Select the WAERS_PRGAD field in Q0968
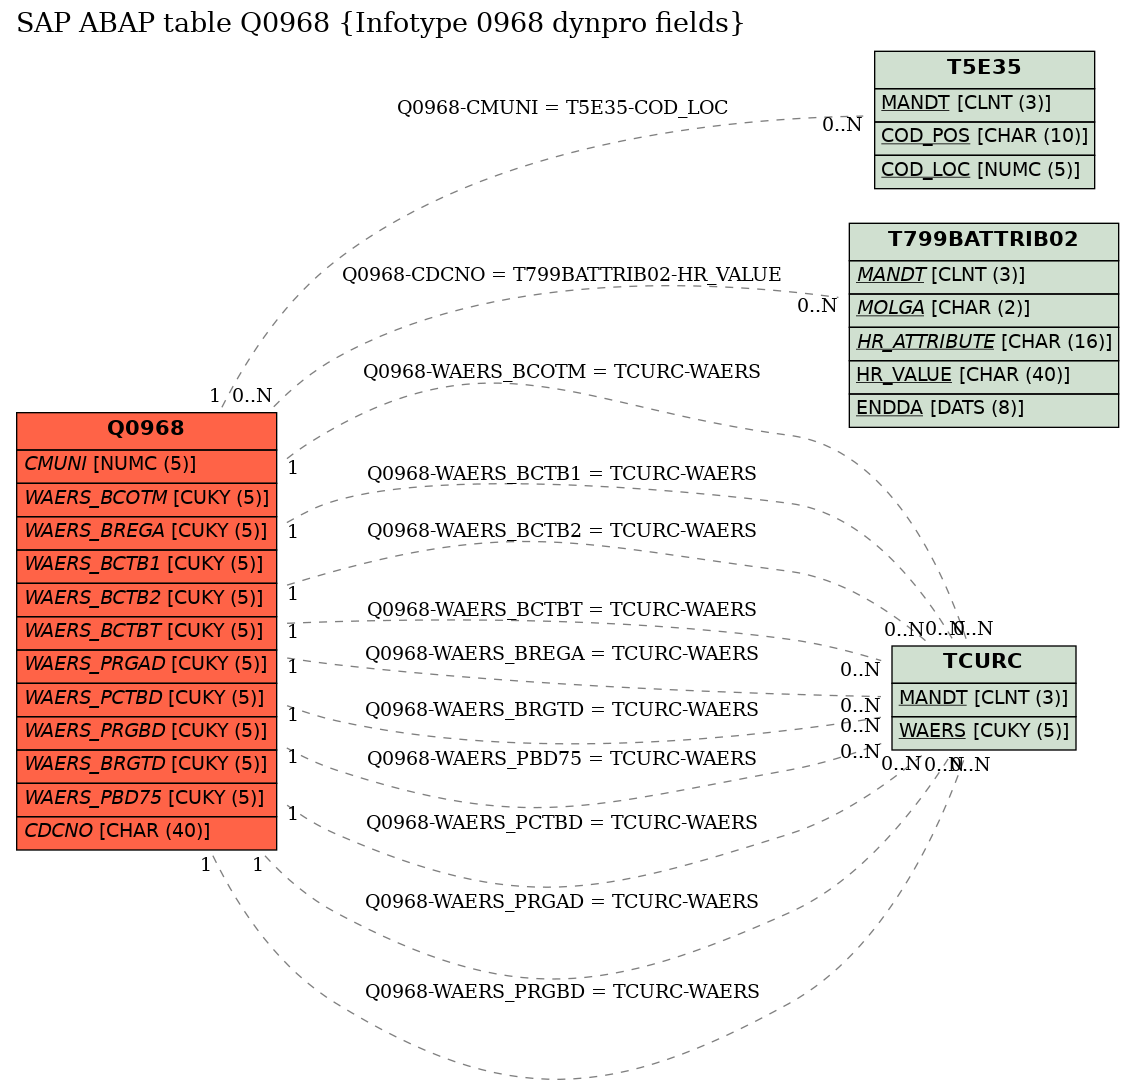The image size is (1135, 1085). pyautogui.click(x=146, y=665)
